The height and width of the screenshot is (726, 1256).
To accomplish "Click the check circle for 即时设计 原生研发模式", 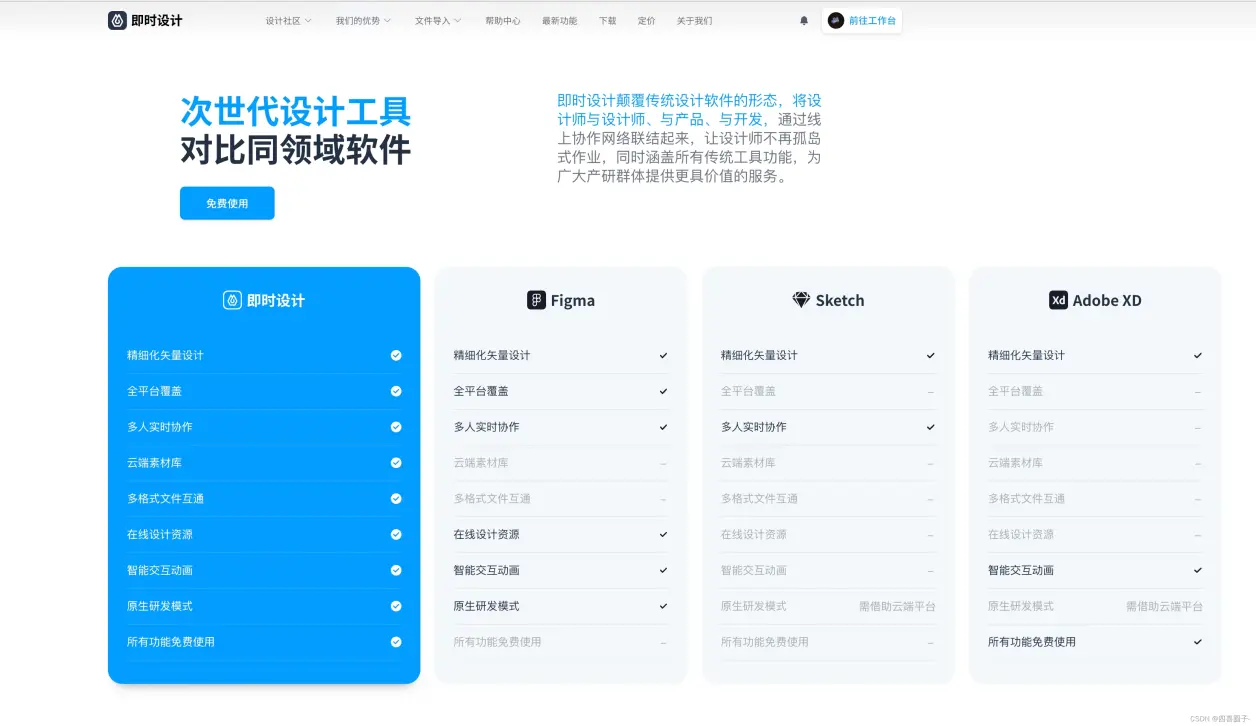I will click(396, 606).
